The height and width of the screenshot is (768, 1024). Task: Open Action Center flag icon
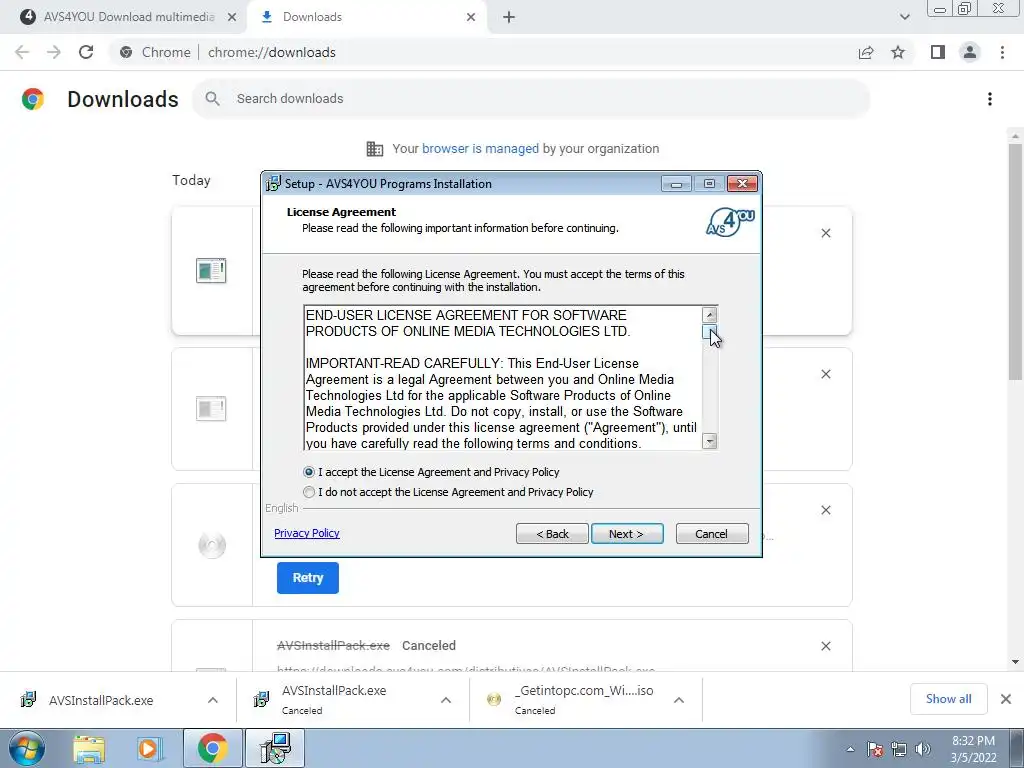875,749
